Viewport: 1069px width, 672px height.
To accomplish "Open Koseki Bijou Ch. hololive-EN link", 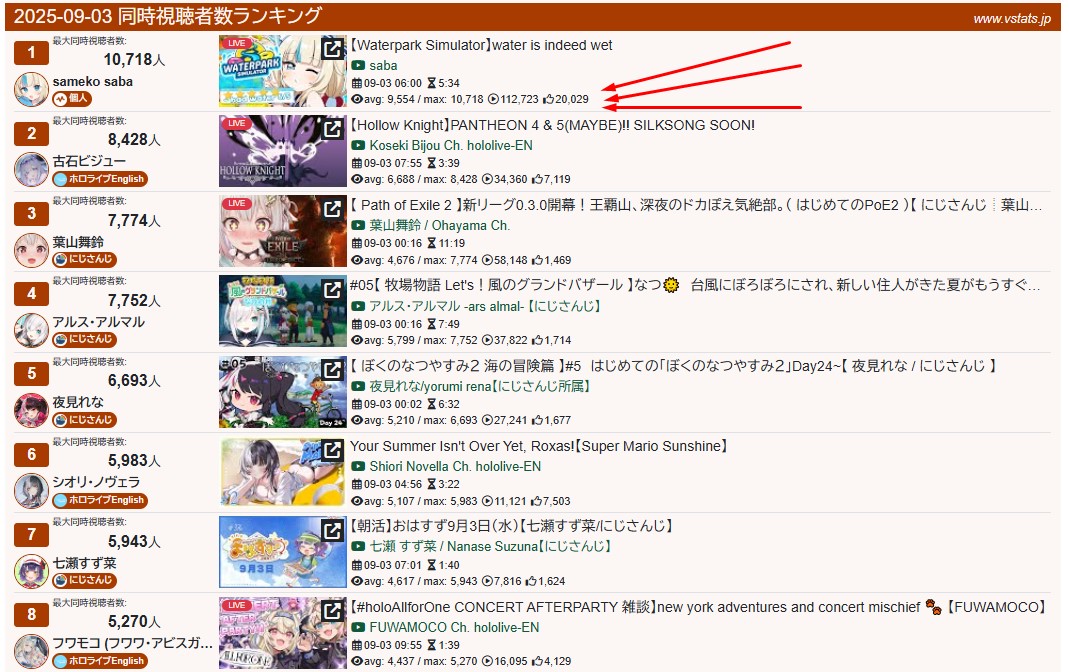I will [451, 145].
